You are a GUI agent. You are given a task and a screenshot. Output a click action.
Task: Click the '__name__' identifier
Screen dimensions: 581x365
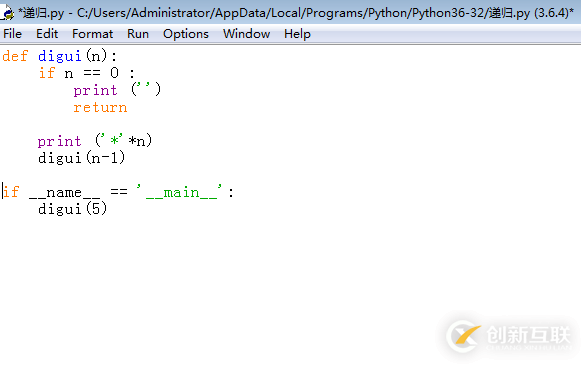pyautogui.click(x=64, y=193)
